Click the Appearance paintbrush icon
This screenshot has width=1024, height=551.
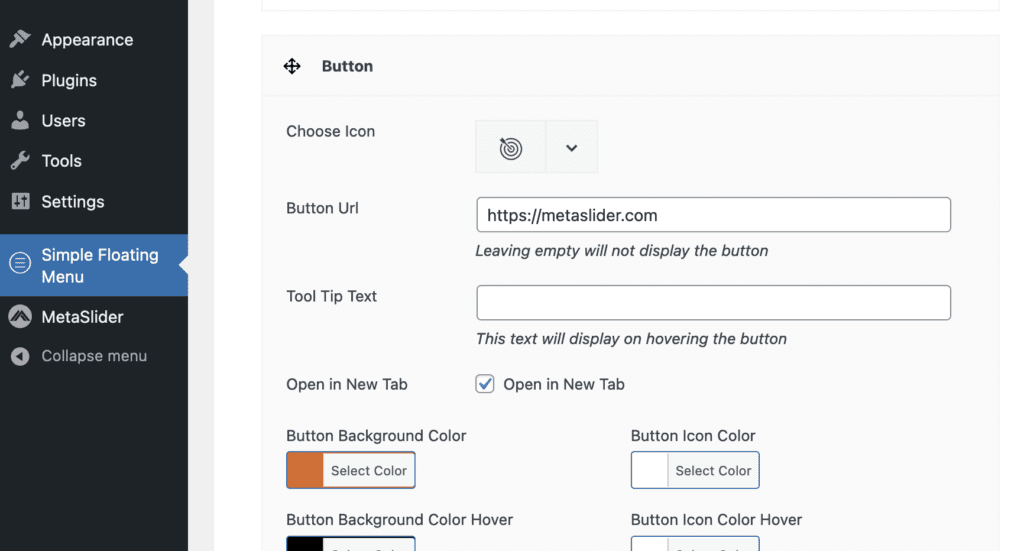point(19,40)
